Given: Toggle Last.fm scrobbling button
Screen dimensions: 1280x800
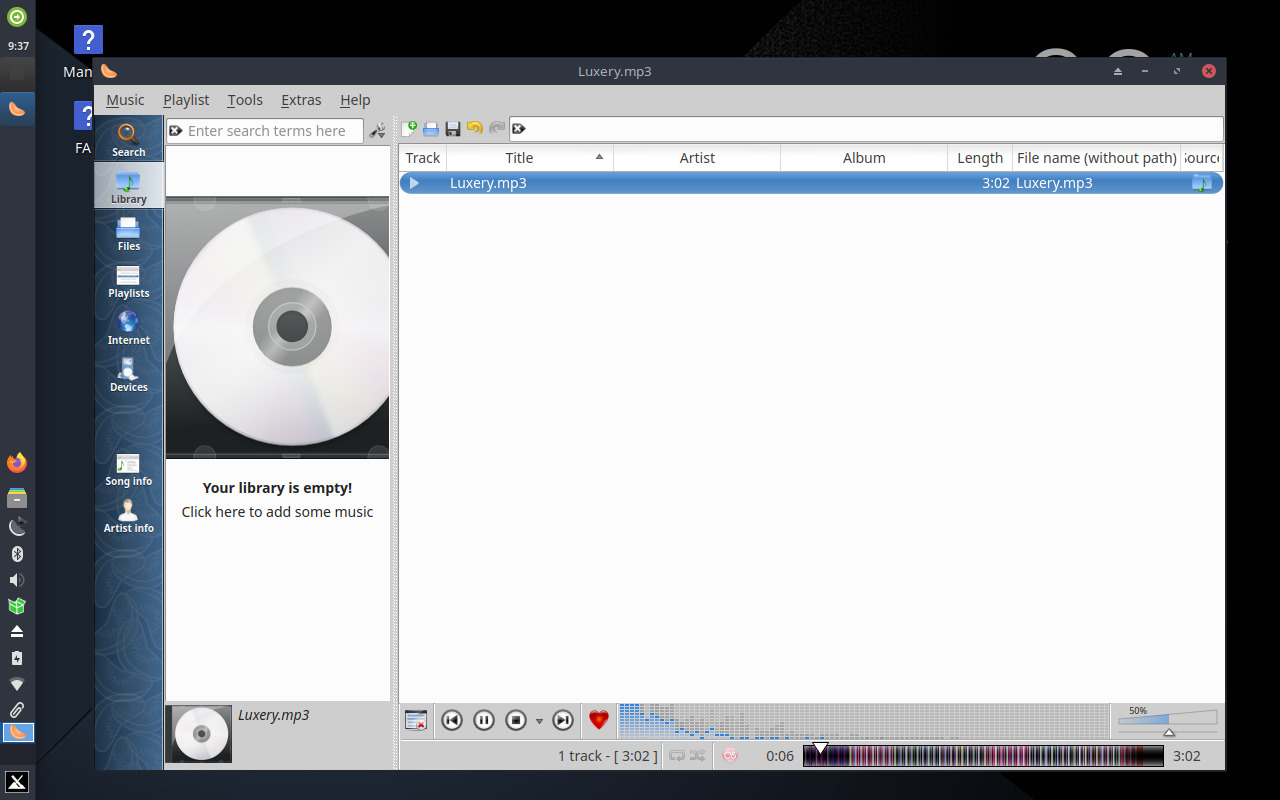Looking at the screenshot, I should [x=730, y=756].
